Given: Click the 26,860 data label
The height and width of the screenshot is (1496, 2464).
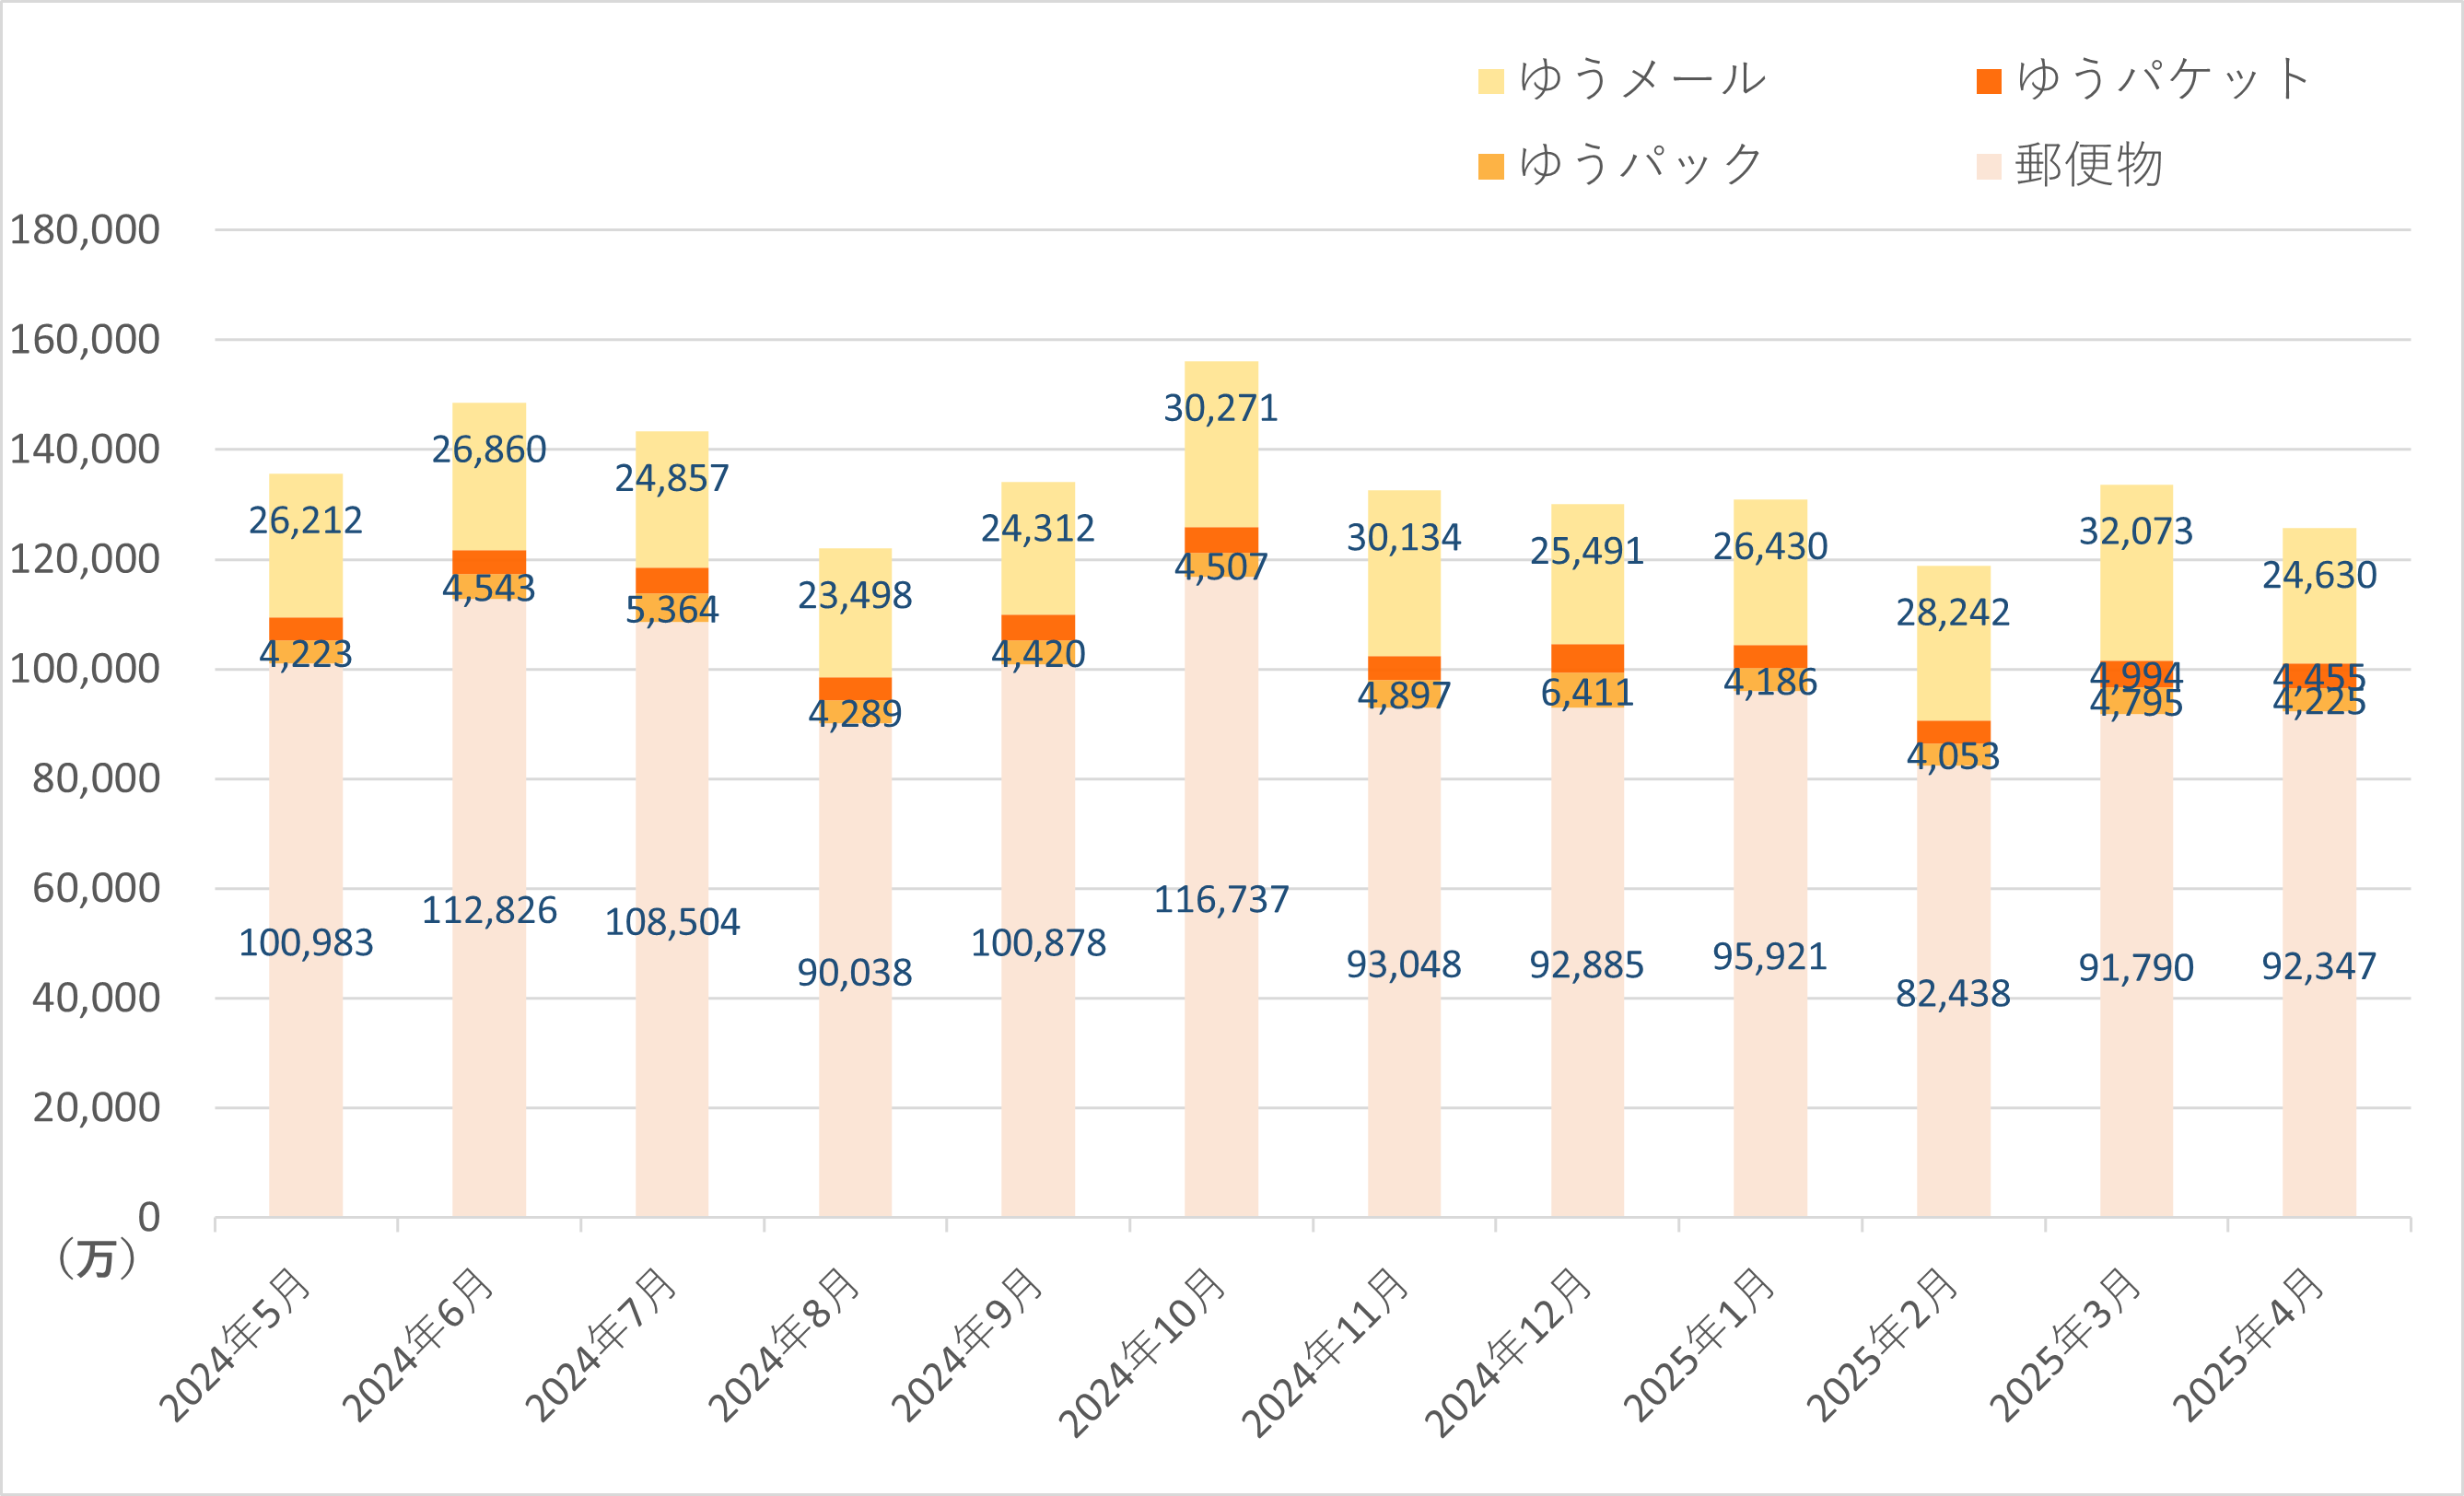Looking at the screenshot, I should 489,450.
